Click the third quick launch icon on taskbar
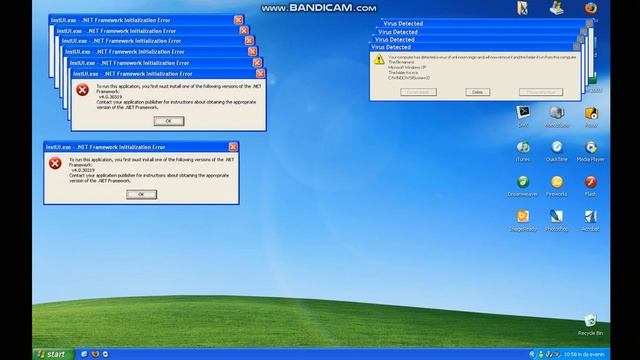The width and height of the screenshot is (640, 360). 105,354
